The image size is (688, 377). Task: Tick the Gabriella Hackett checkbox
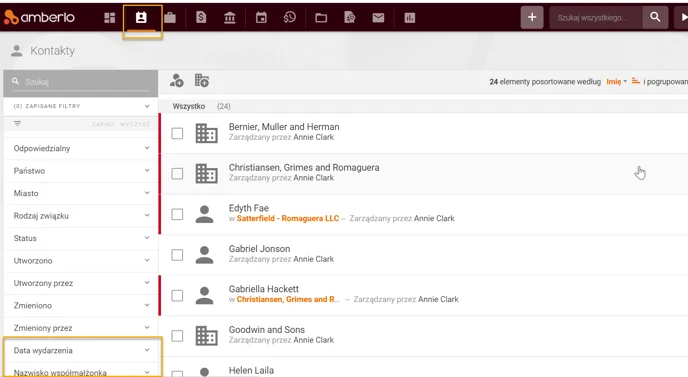[x=177, y=295]
